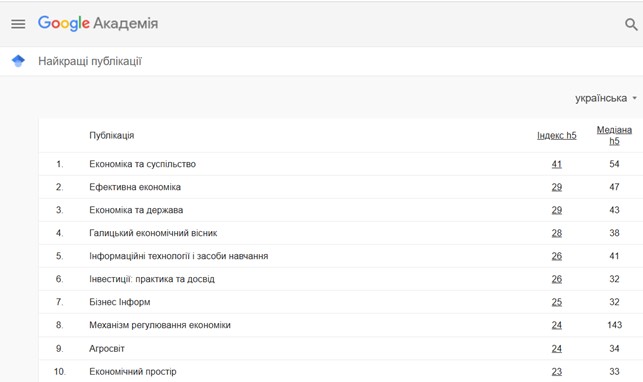Open h5-index 23 for Економічний простір
Viewport: 643px width, 382px height.
tap(556, 371)
